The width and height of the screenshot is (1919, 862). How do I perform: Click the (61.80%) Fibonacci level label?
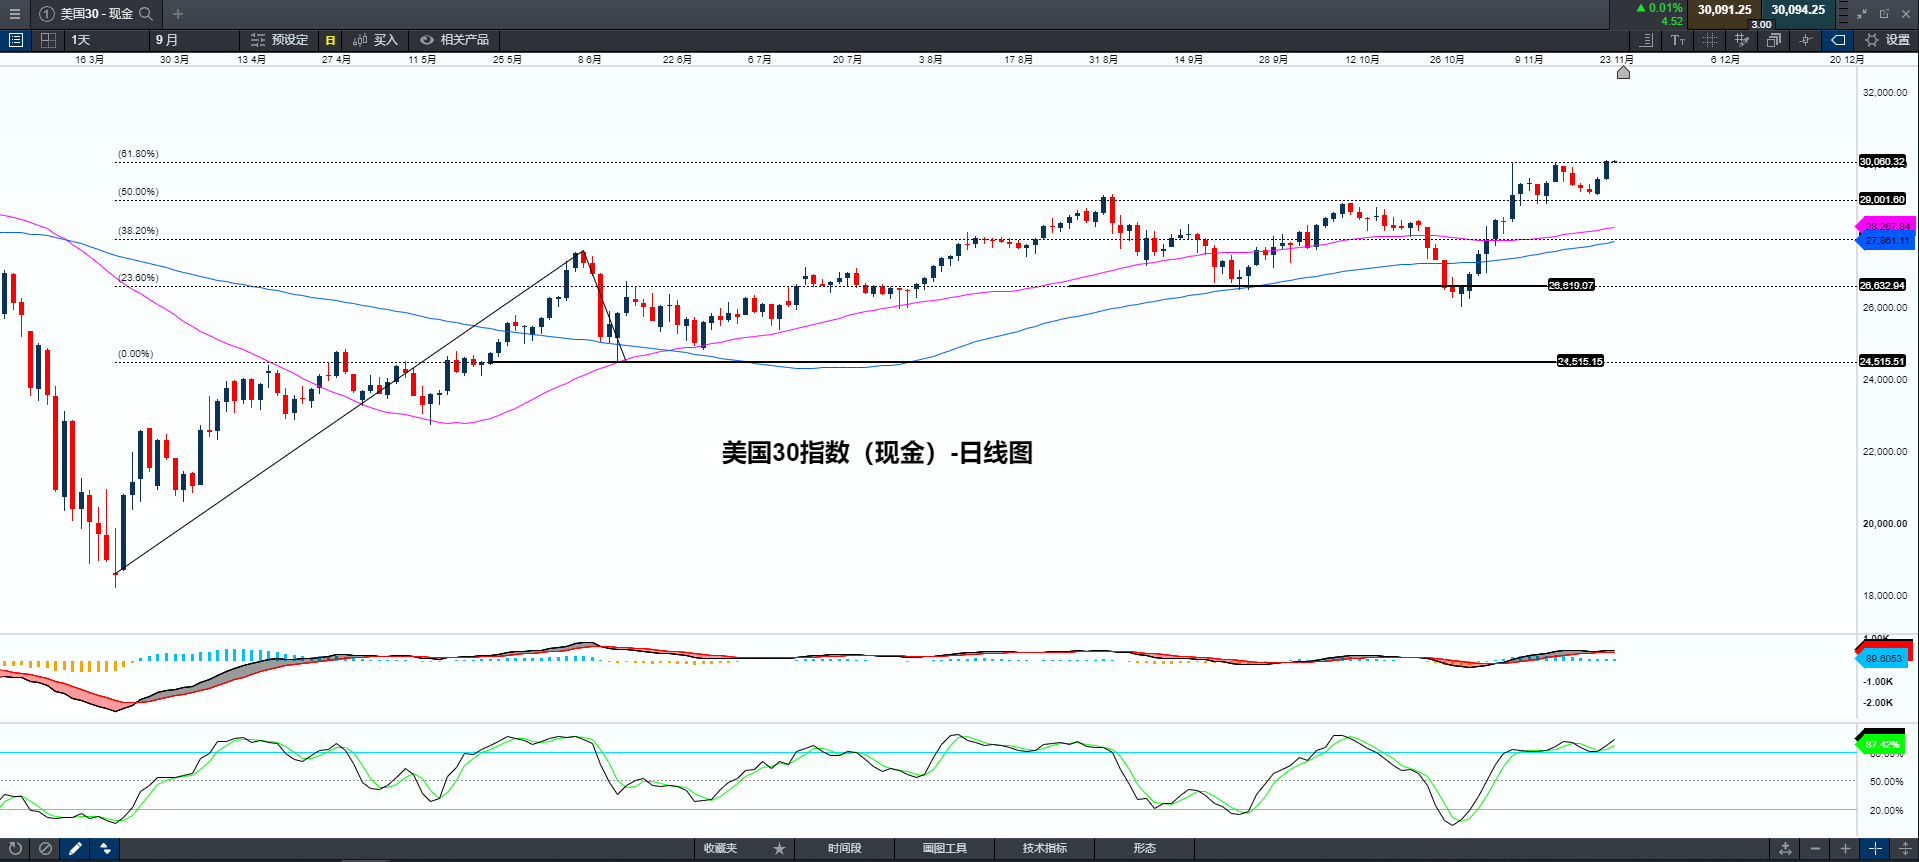(138, 154)
